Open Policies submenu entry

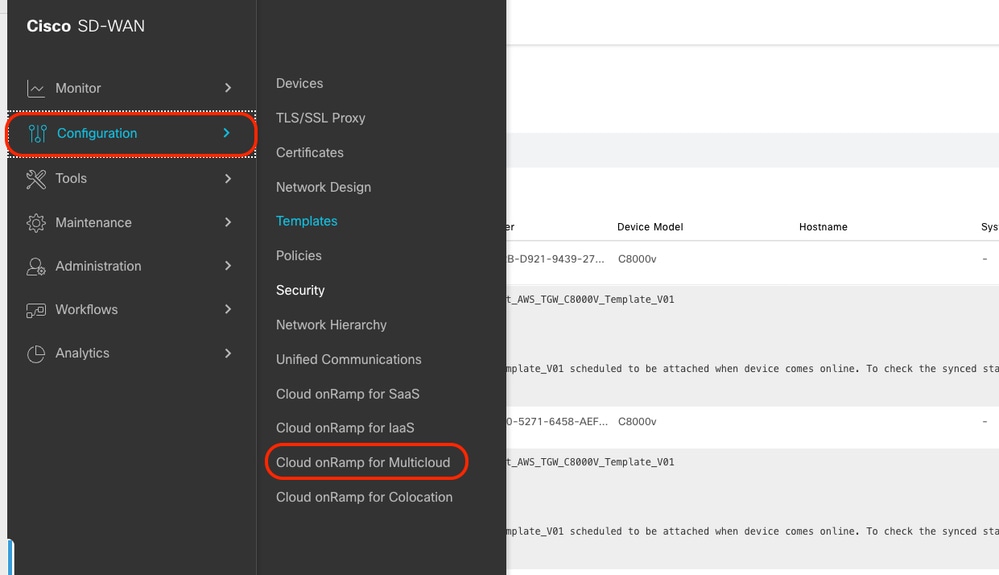click(299, 256)
